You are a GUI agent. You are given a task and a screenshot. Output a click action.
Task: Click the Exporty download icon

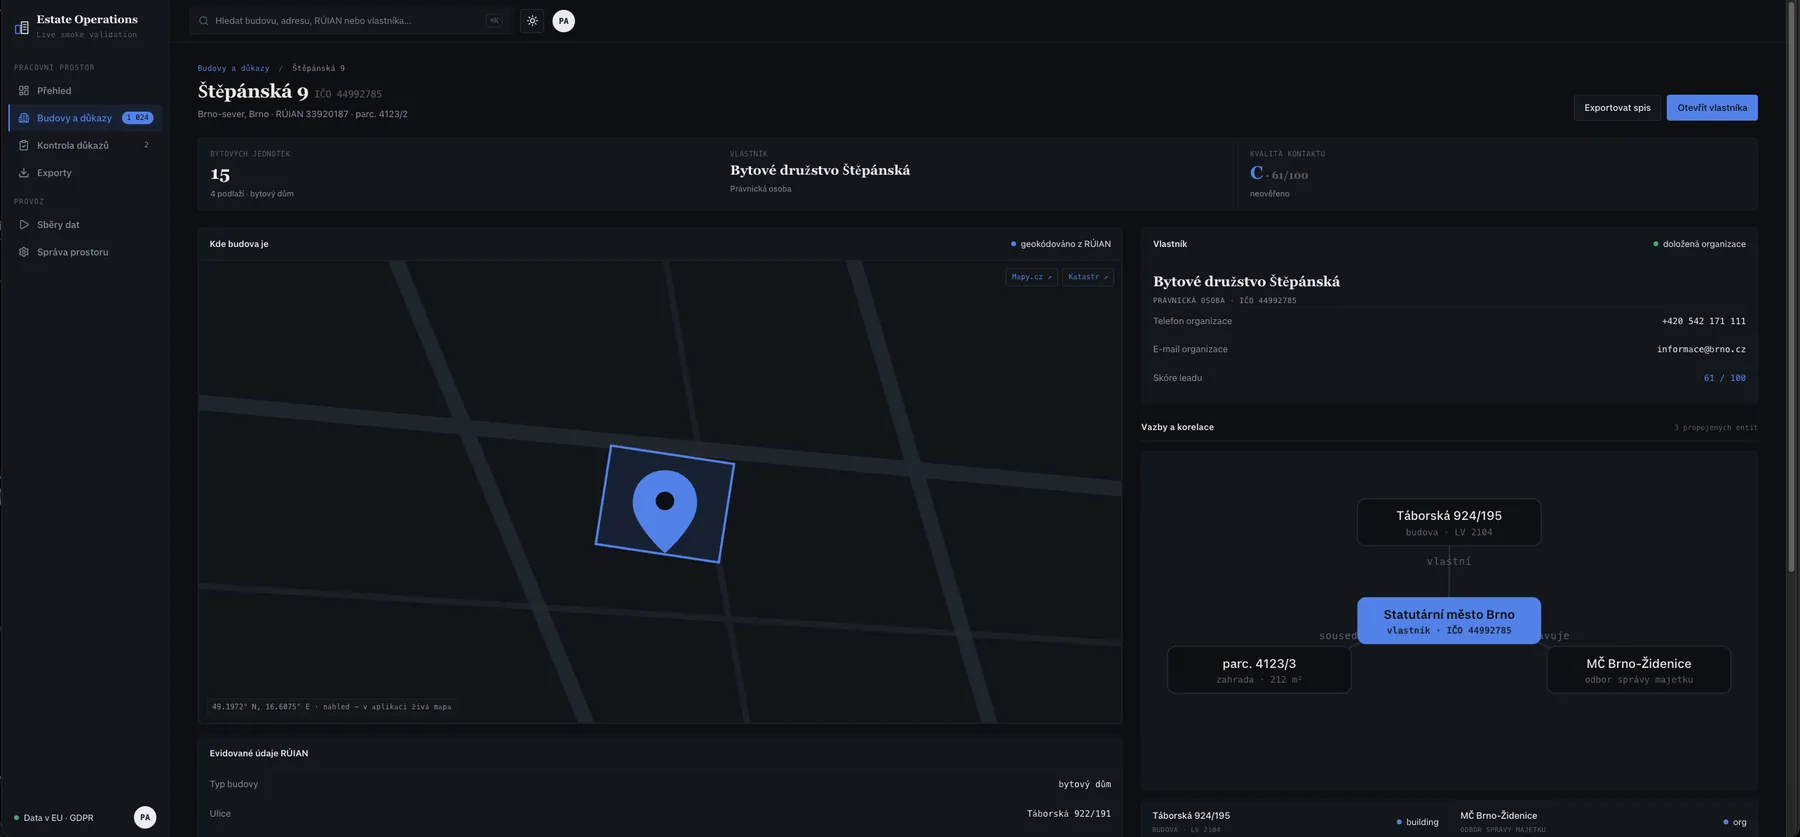(x=24, y=173)
